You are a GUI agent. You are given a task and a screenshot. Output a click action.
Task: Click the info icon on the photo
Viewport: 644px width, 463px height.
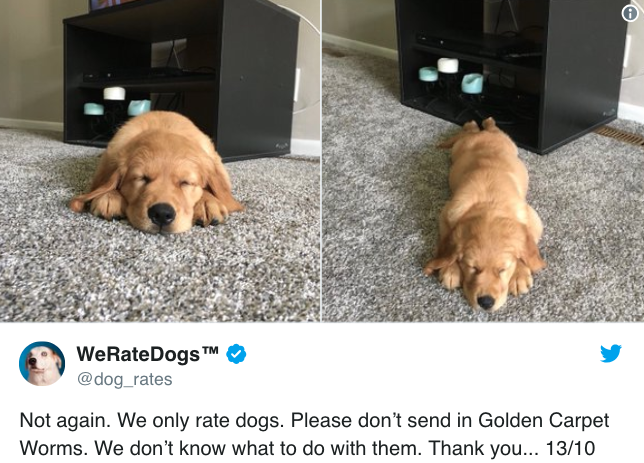tap(630, 14)
